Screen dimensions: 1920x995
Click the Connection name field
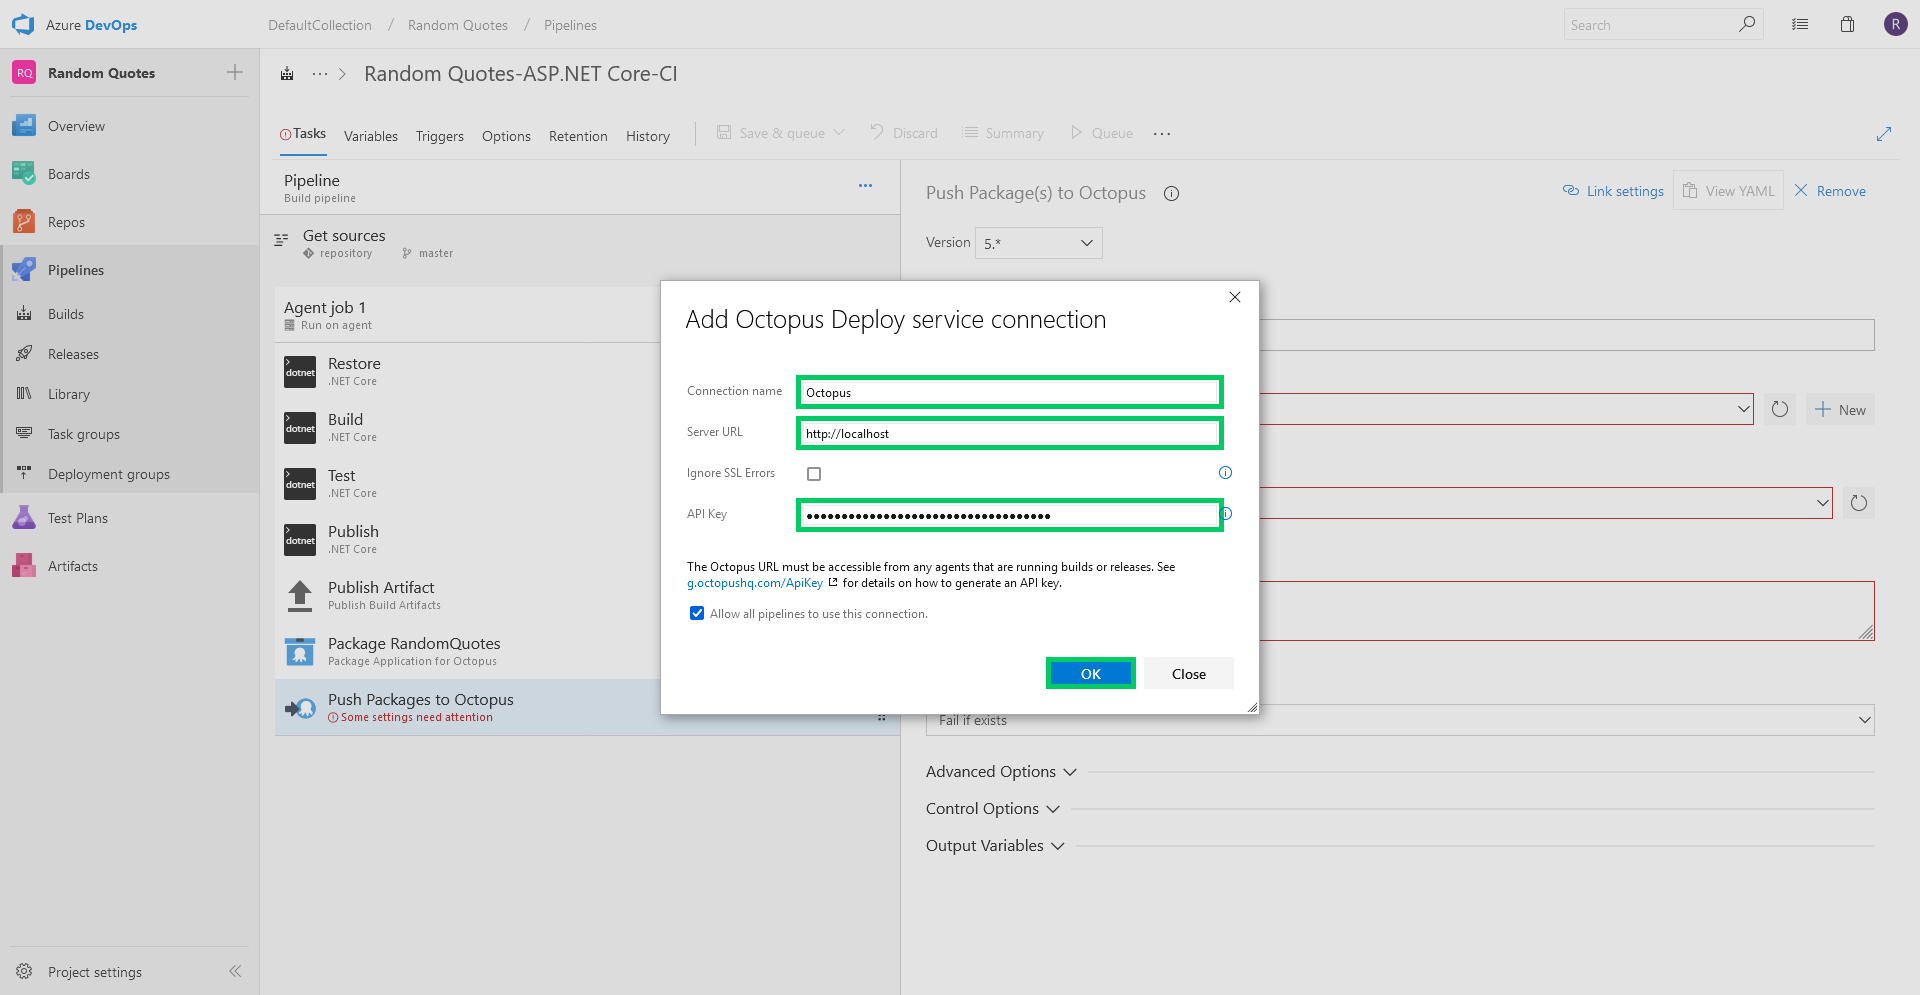[x=1010, y=392]
